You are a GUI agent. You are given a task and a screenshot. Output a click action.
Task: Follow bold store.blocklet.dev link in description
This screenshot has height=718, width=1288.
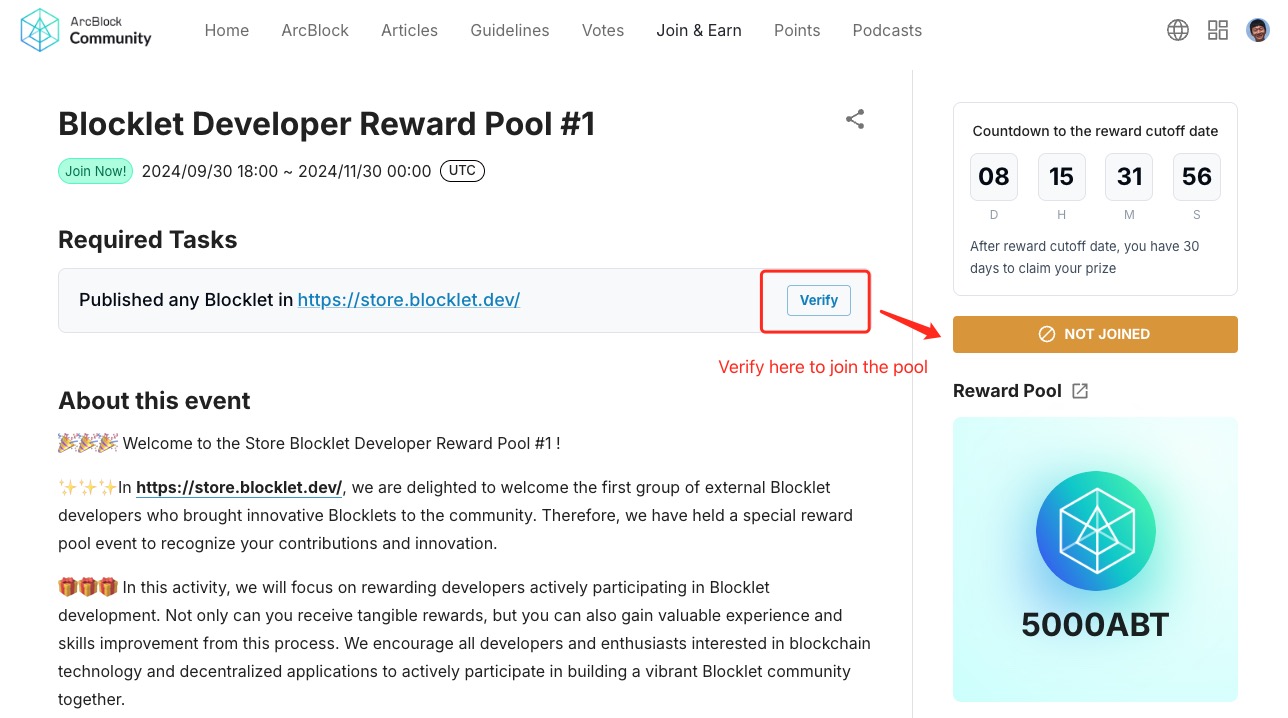click(x=239, y=488)
